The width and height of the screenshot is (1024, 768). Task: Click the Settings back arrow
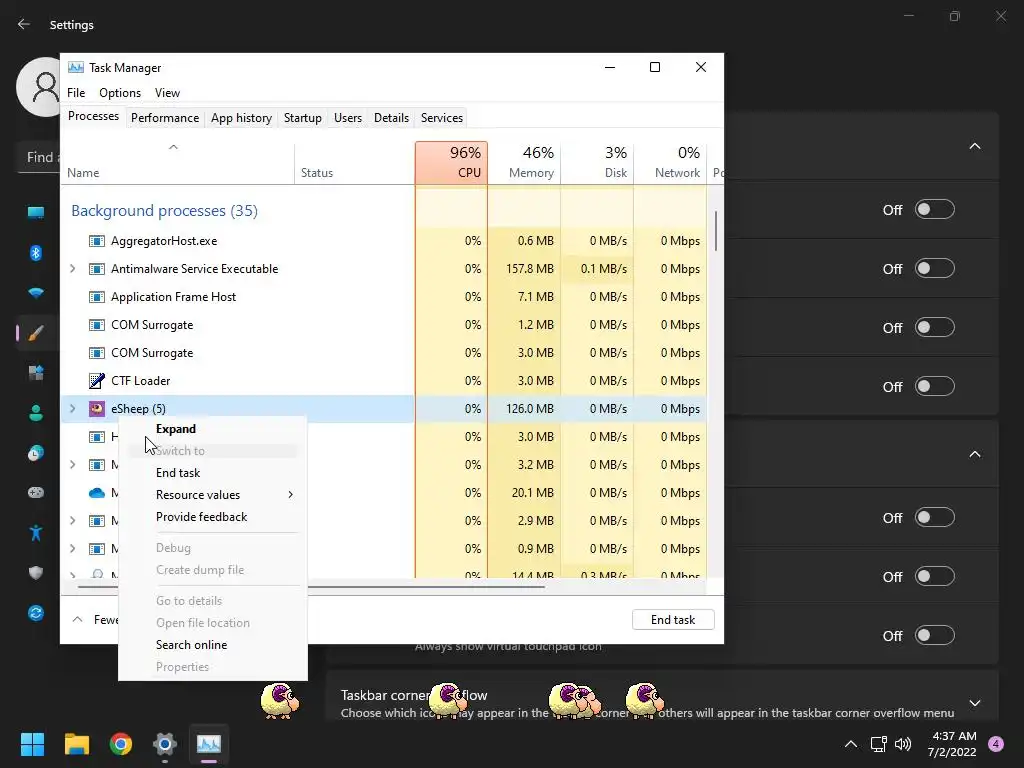pos(24,24)
